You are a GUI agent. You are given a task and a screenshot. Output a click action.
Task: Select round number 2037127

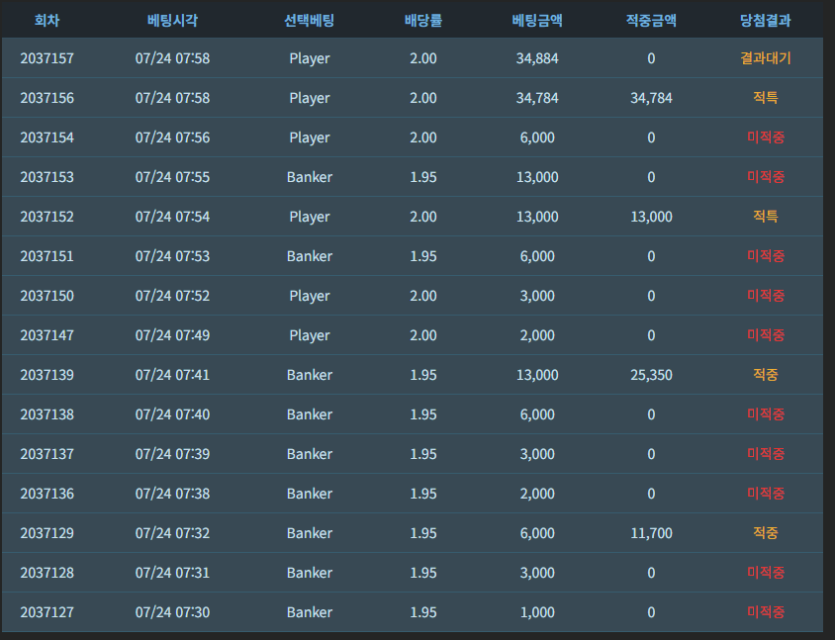pyautogui.click(x=47, y=612)
